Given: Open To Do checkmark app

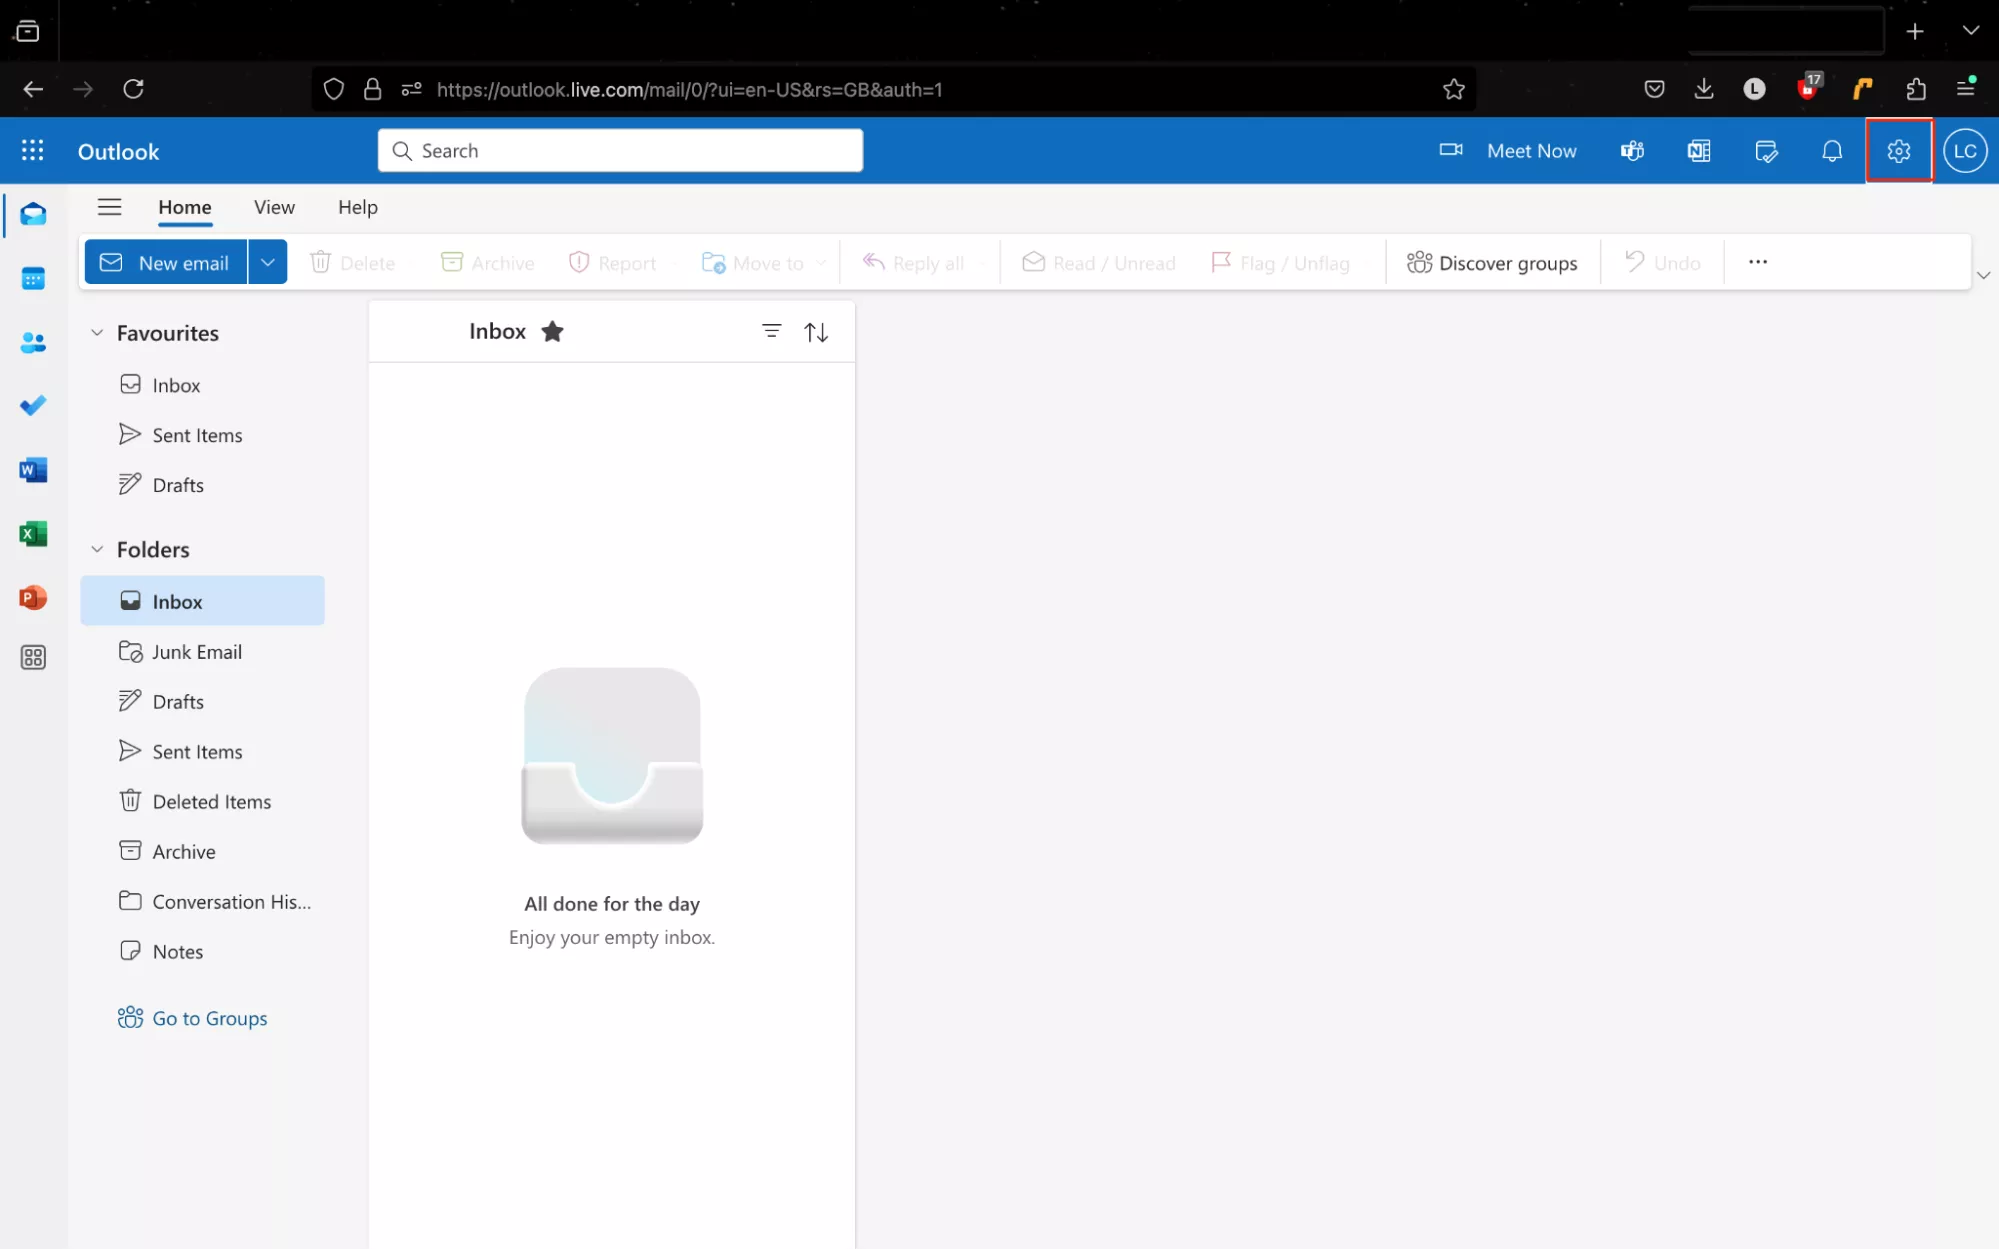Looking at the screenshot, I should point(33,406).
